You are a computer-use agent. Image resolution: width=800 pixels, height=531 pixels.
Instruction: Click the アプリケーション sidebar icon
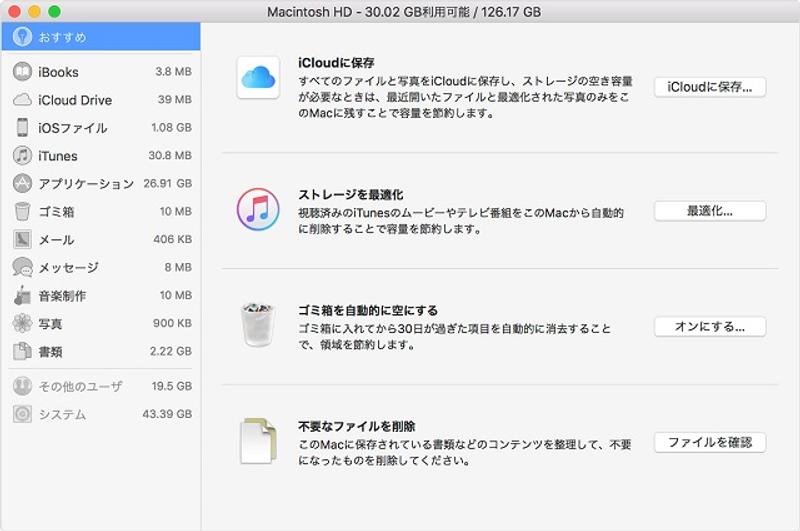22,183
